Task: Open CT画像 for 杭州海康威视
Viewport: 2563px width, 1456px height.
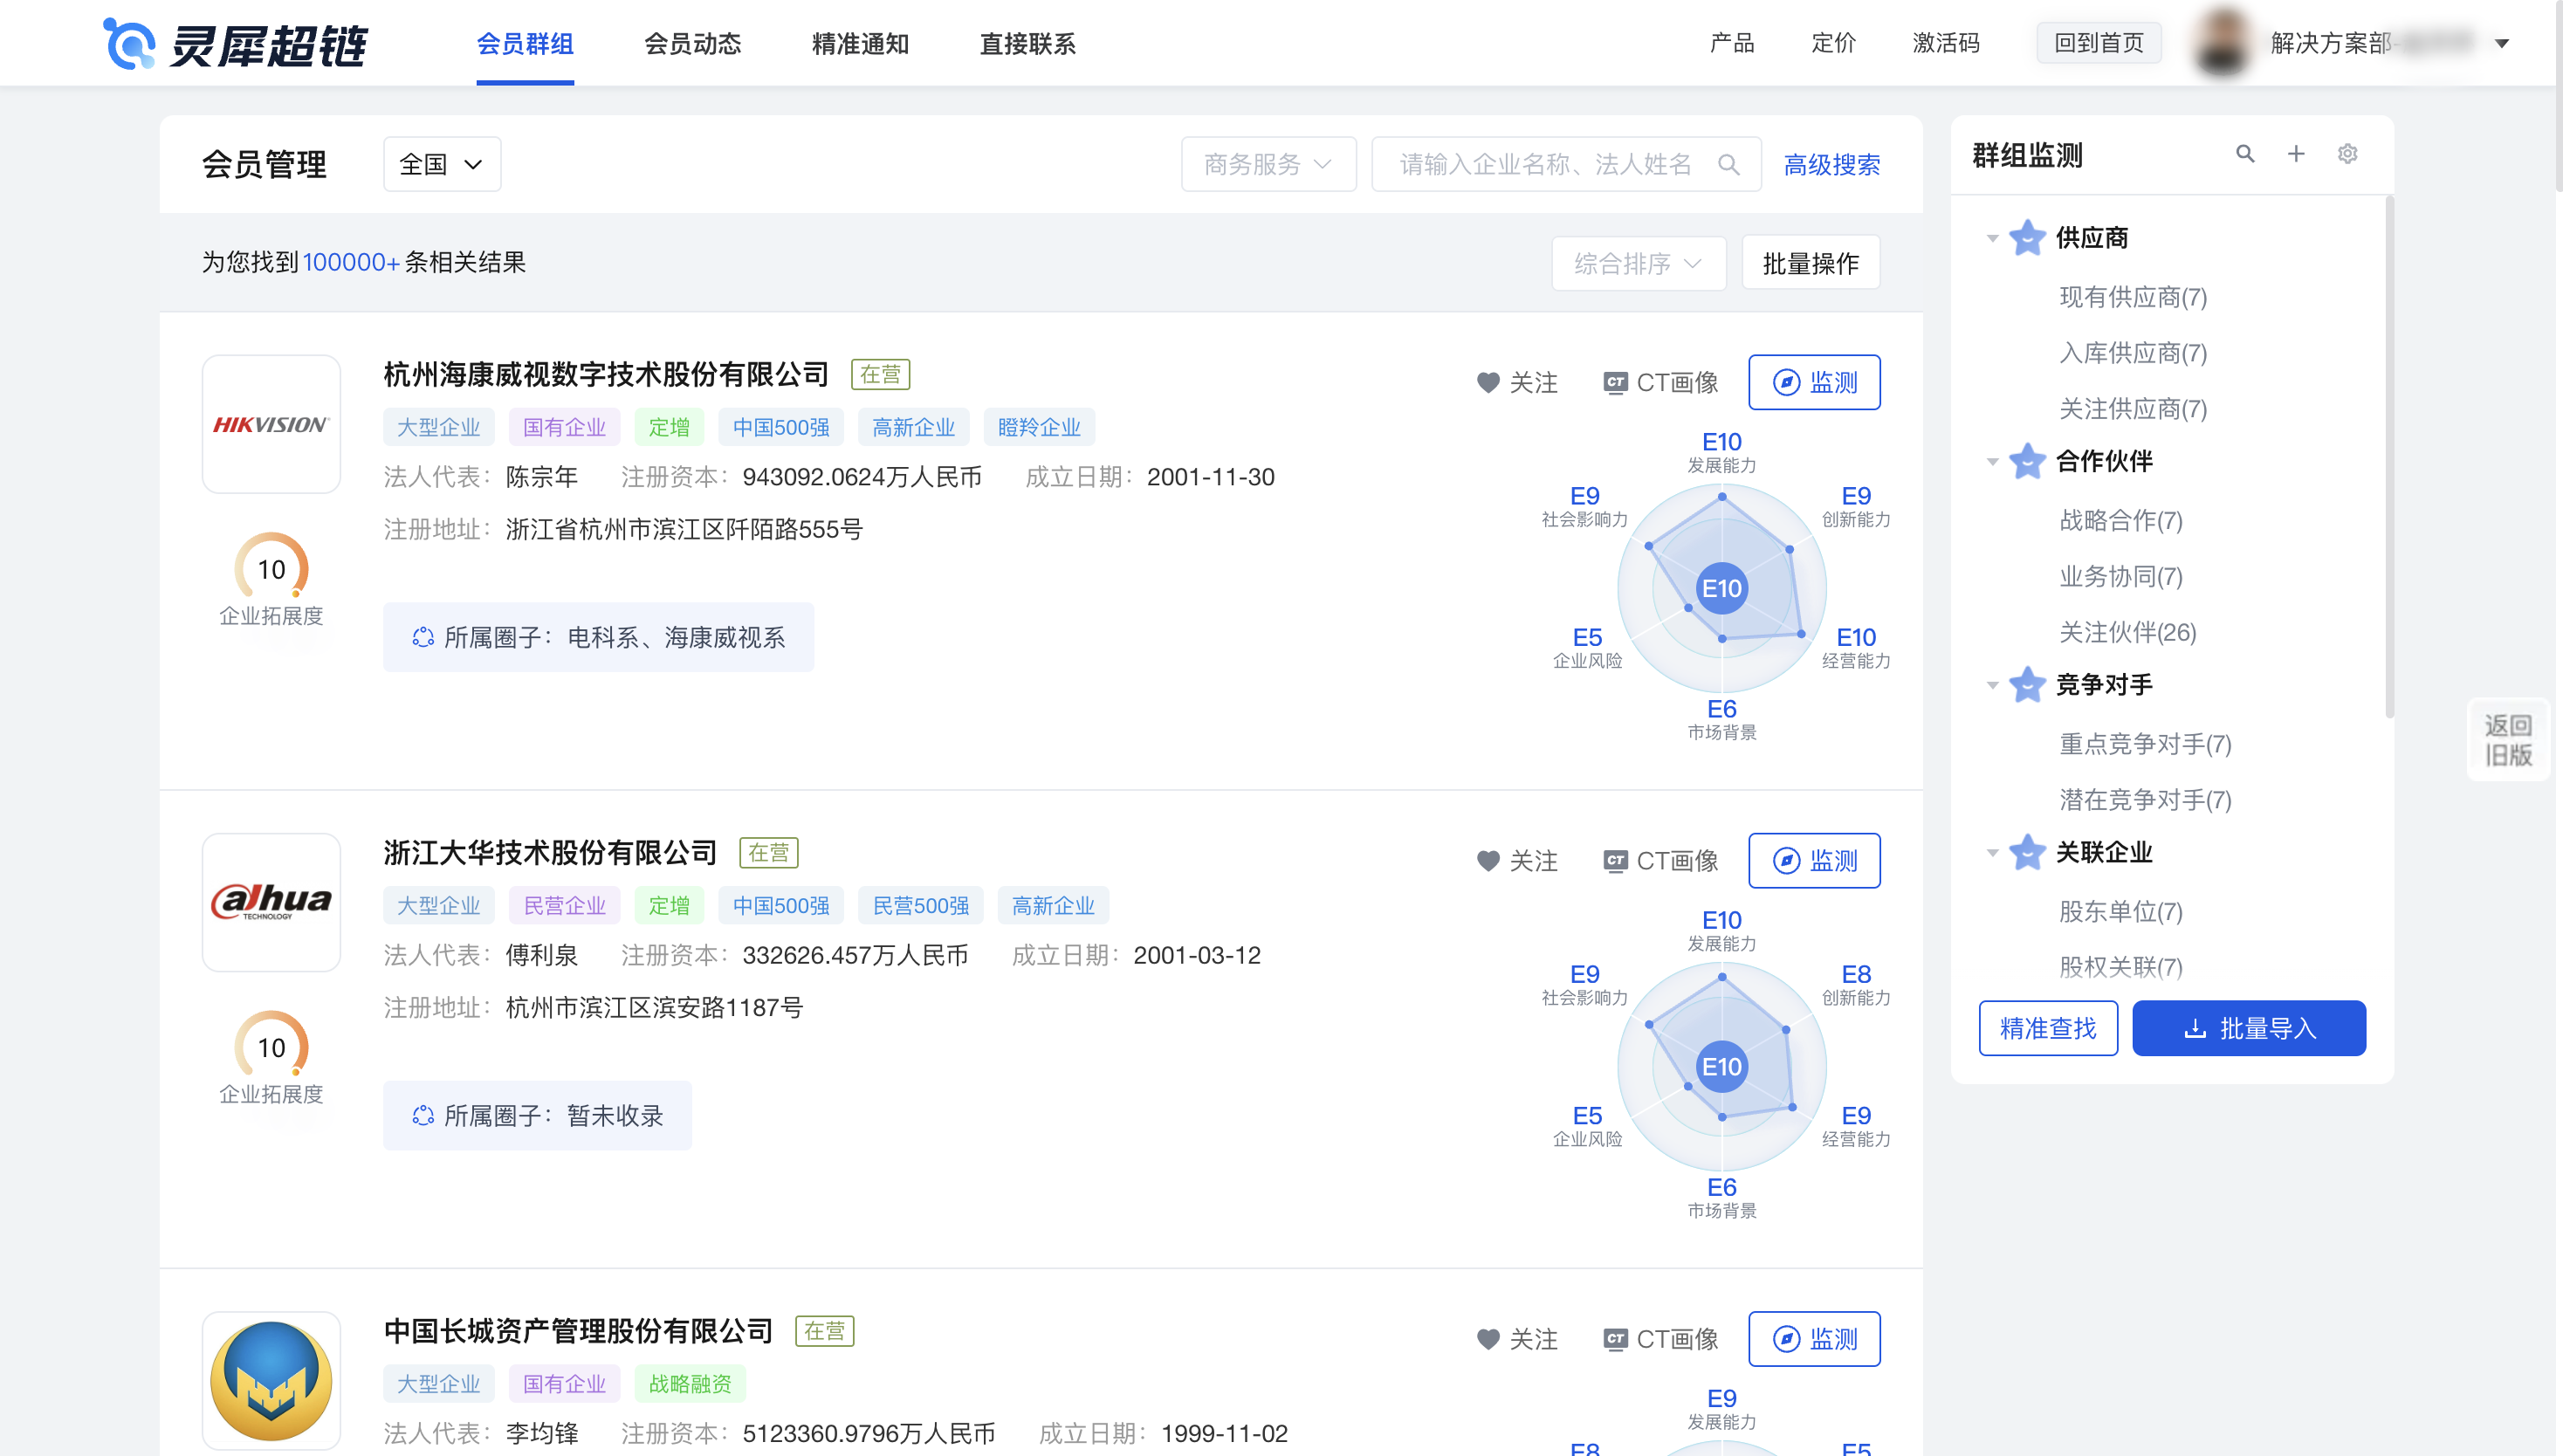Action: [x=1660, y=383]
